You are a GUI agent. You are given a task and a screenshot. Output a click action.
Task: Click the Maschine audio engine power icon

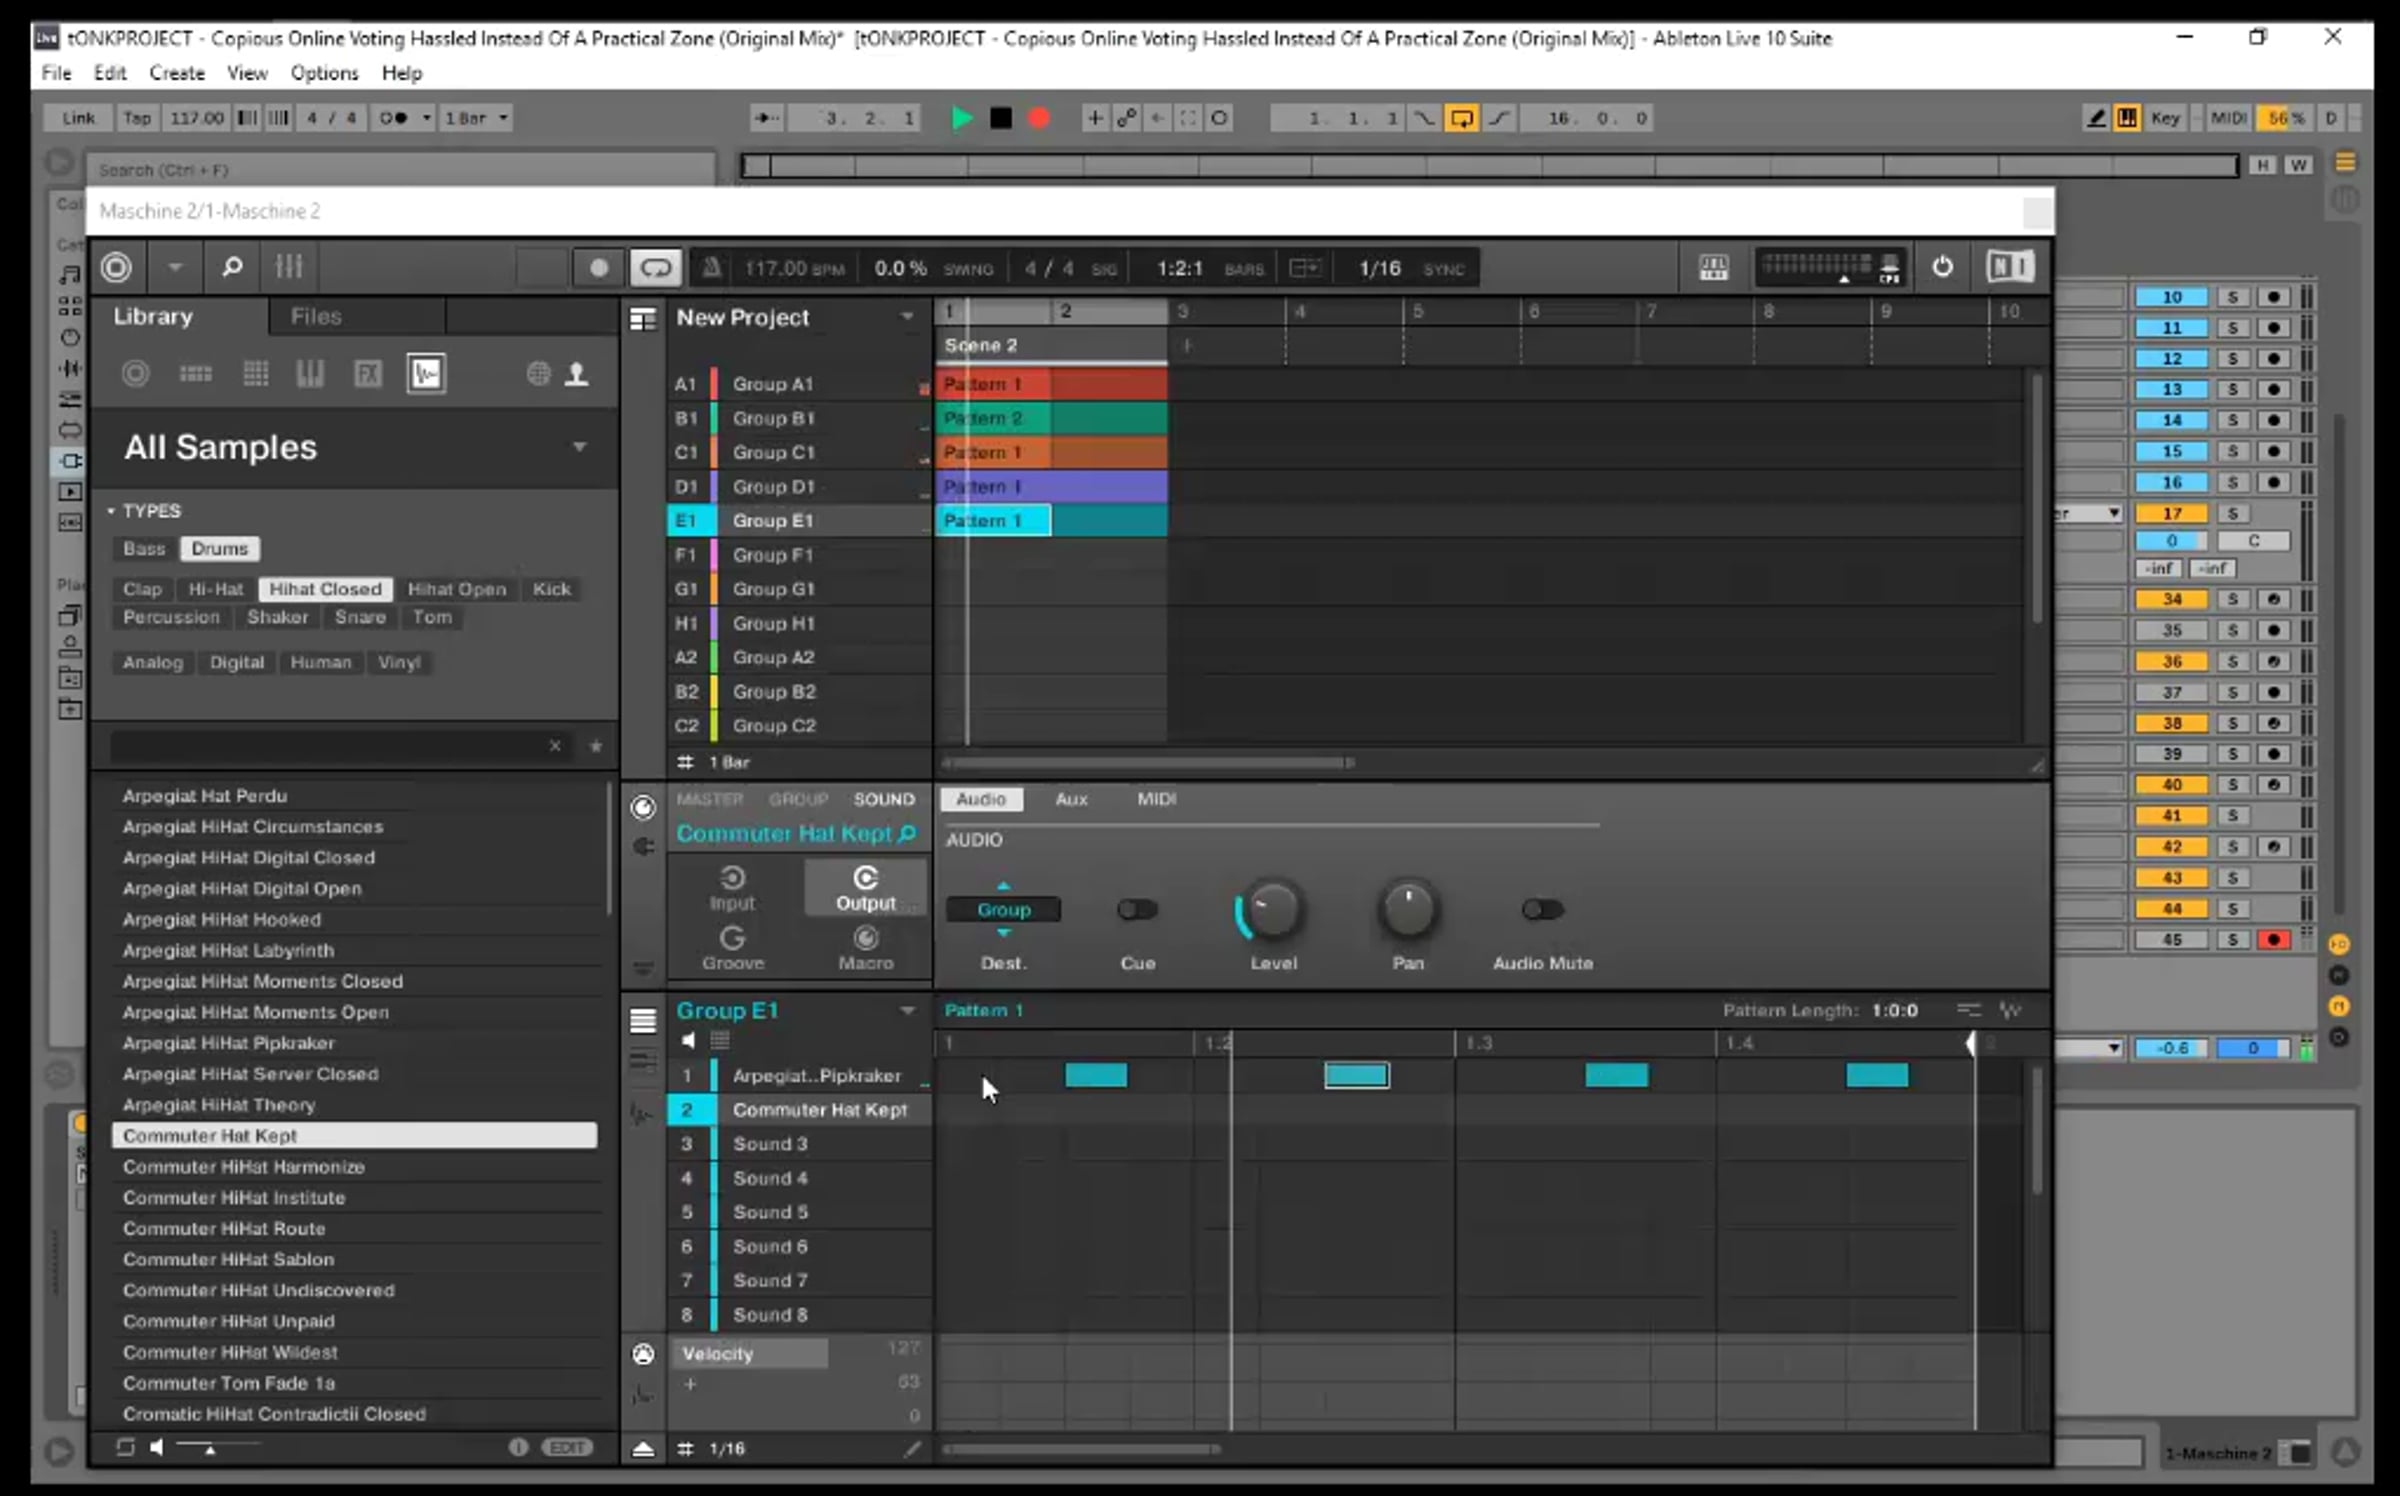pos(1942,267)
